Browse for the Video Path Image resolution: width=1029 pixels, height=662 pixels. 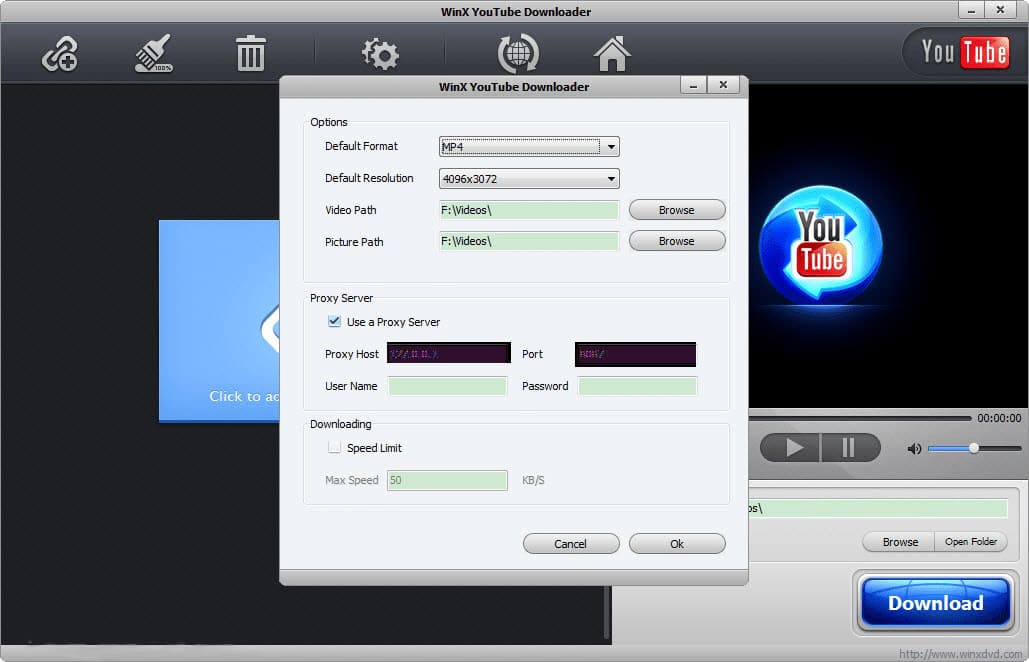click(677, 210)
